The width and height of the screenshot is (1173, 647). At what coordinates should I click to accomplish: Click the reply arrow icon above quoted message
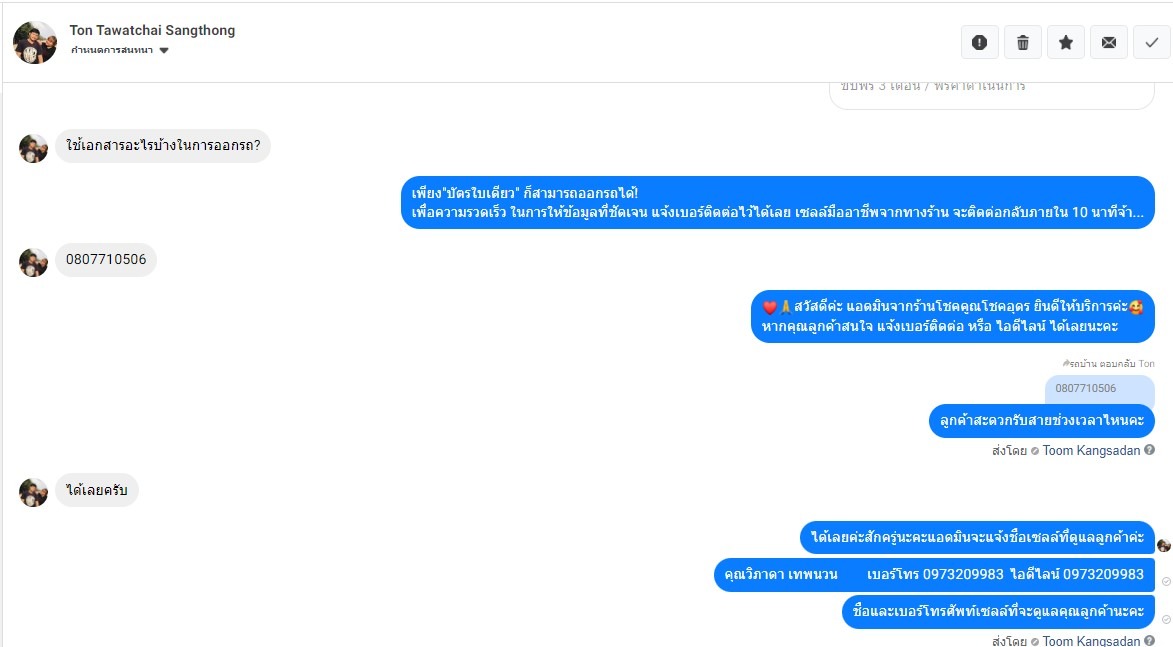[x=1066, y=364]
